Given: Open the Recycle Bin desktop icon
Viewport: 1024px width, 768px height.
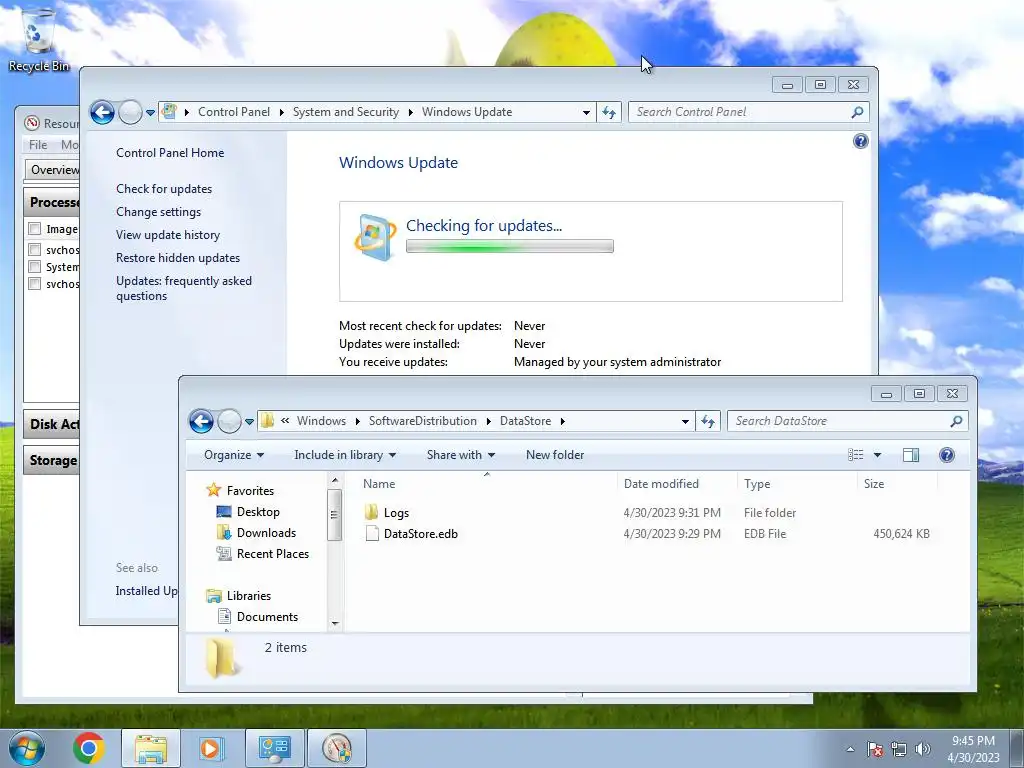Looking at the screenshot, I should 39,38.
